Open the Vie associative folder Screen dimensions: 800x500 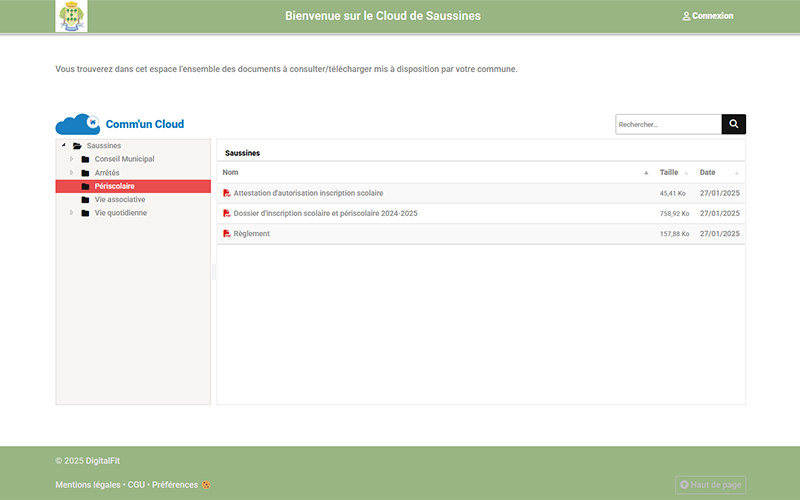(x=120, y=199)
